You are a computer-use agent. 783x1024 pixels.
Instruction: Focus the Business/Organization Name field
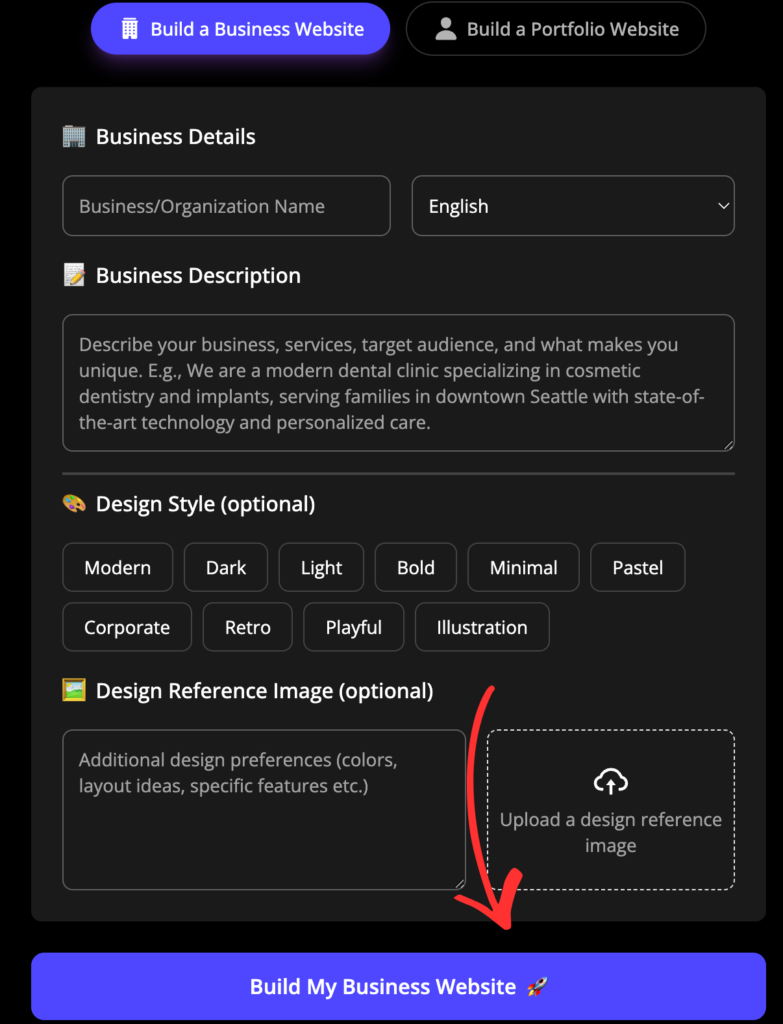pyautogui.click(x=226, y=206)
